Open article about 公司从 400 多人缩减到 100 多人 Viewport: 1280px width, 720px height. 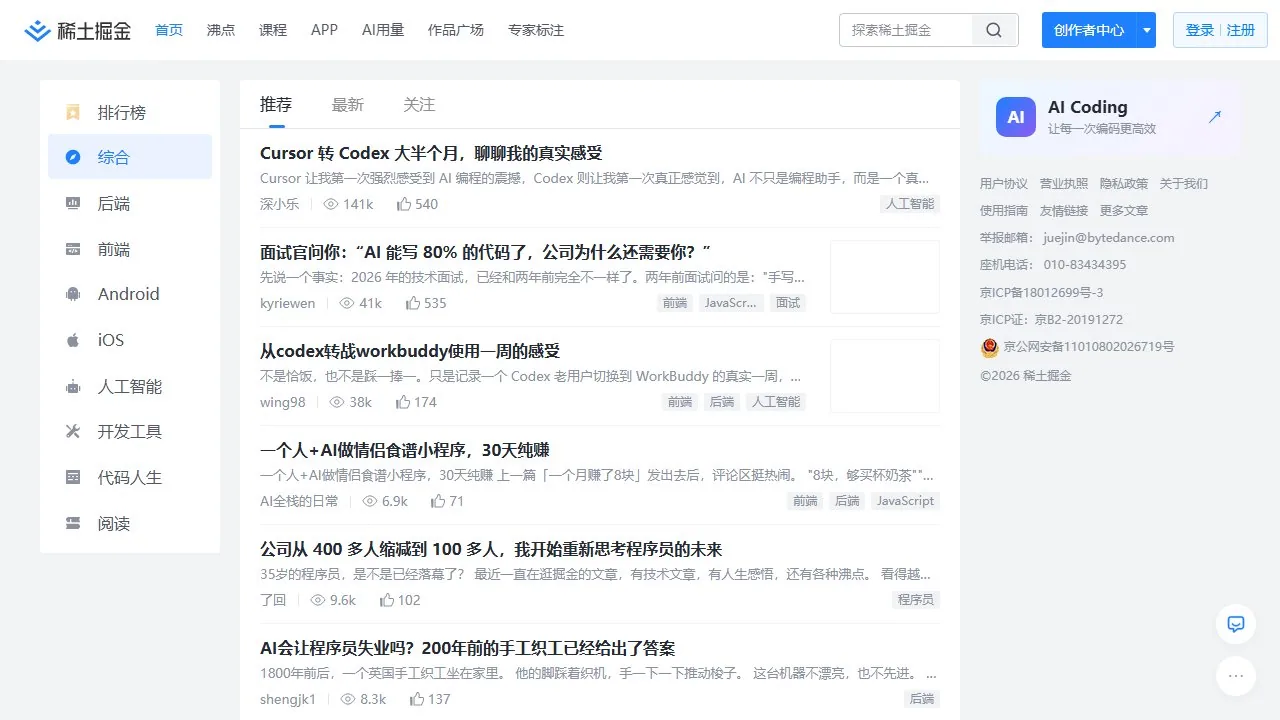(491, 549)
